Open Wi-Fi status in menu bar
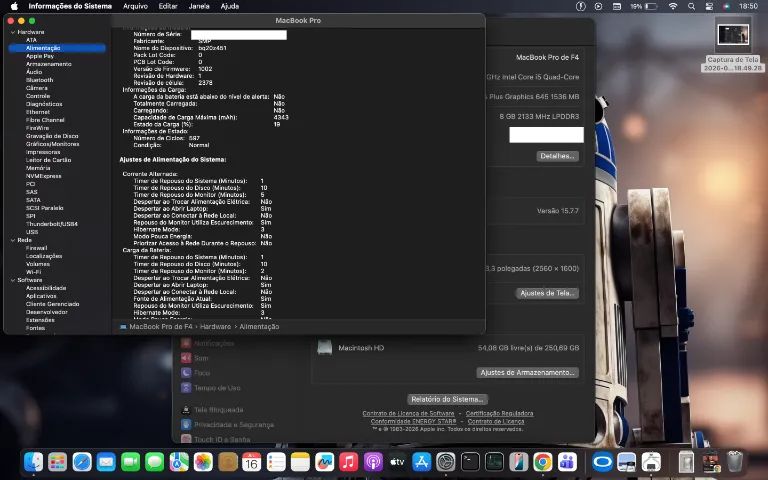768x480 pixels. click(673, 6)
